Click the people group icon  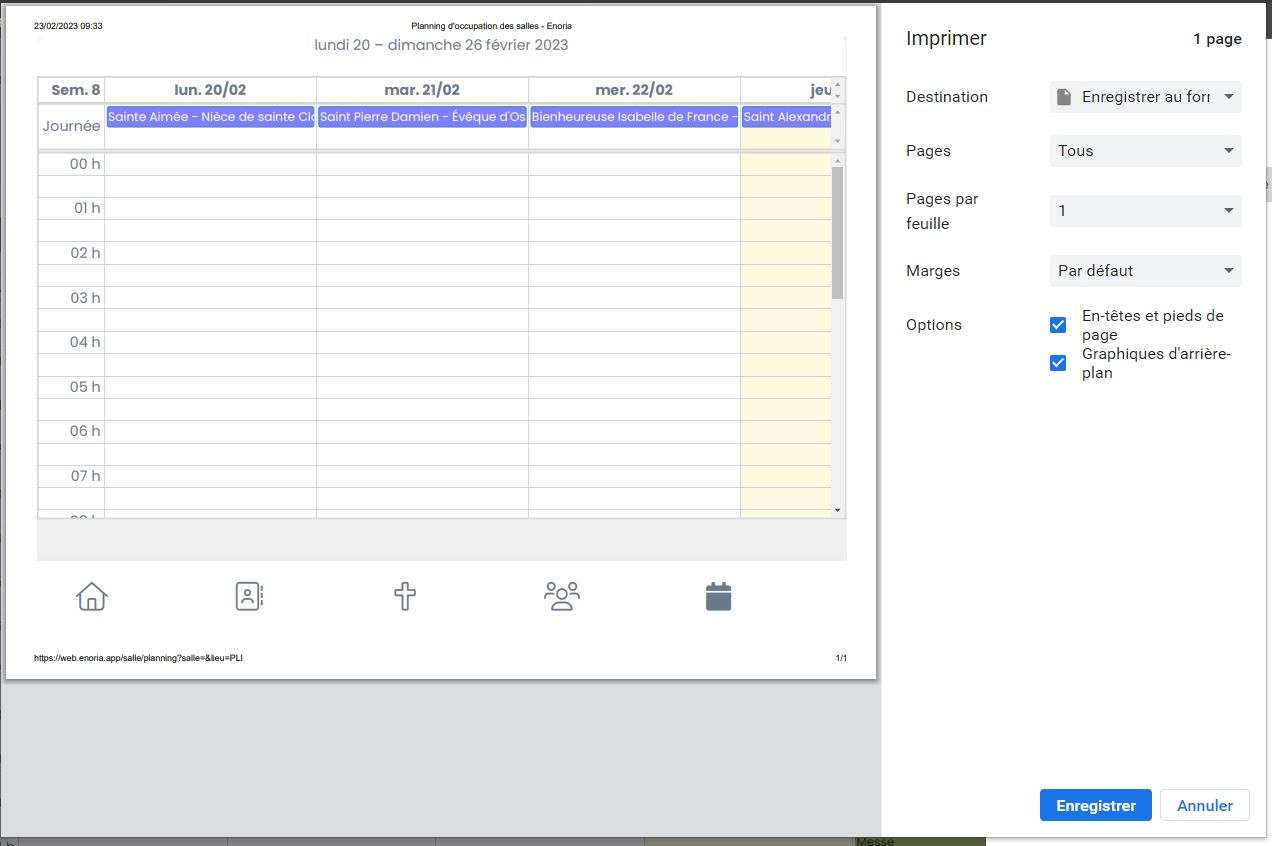pyautogui.click(x=561, y=596)
